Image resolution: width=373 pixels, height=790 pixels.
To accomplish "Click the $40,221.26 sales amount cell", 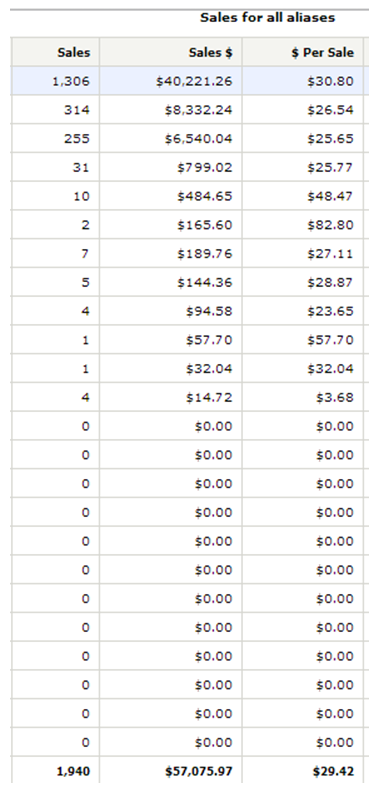I will click(171, 81).
